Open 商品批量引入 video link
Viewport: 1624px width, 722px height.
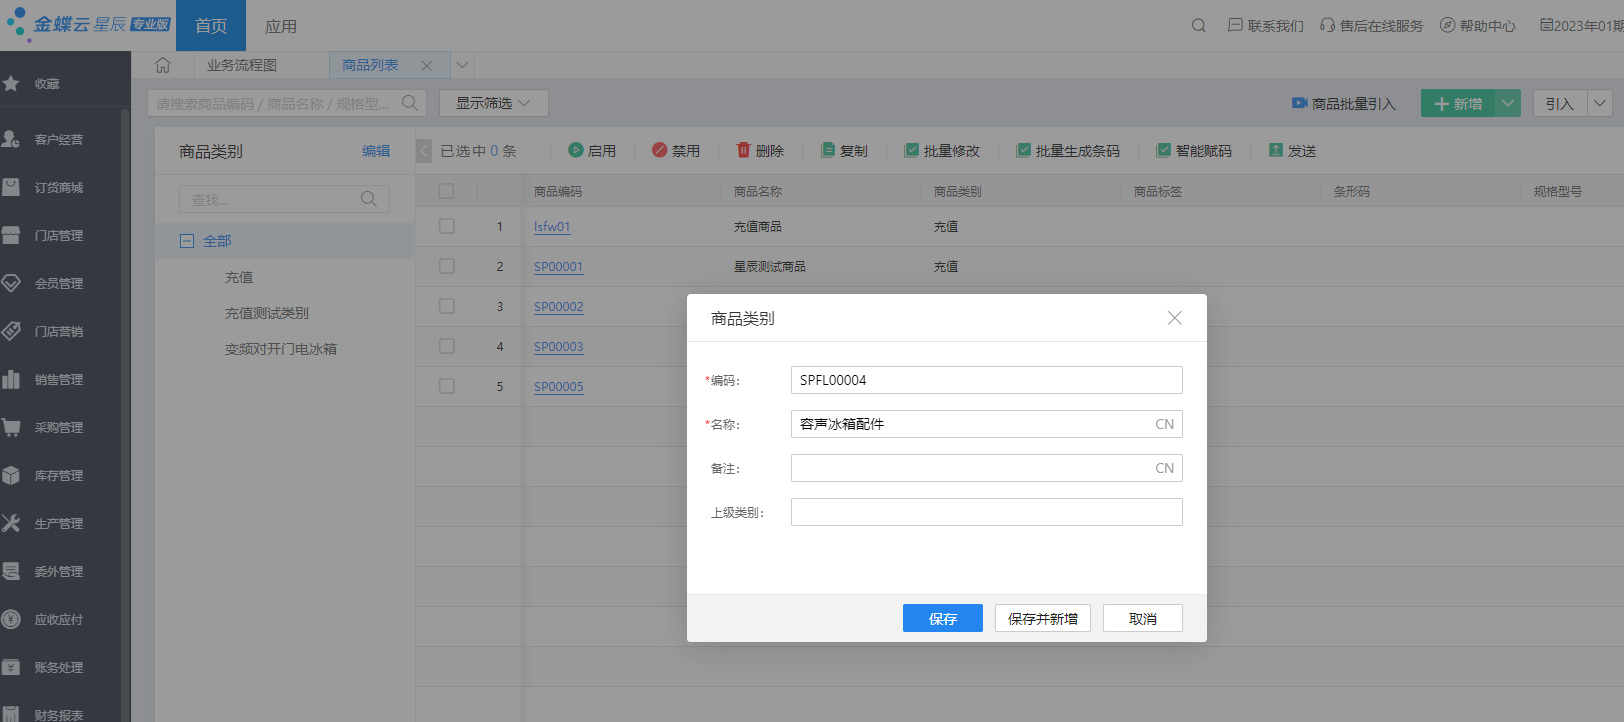[1343, 103]
